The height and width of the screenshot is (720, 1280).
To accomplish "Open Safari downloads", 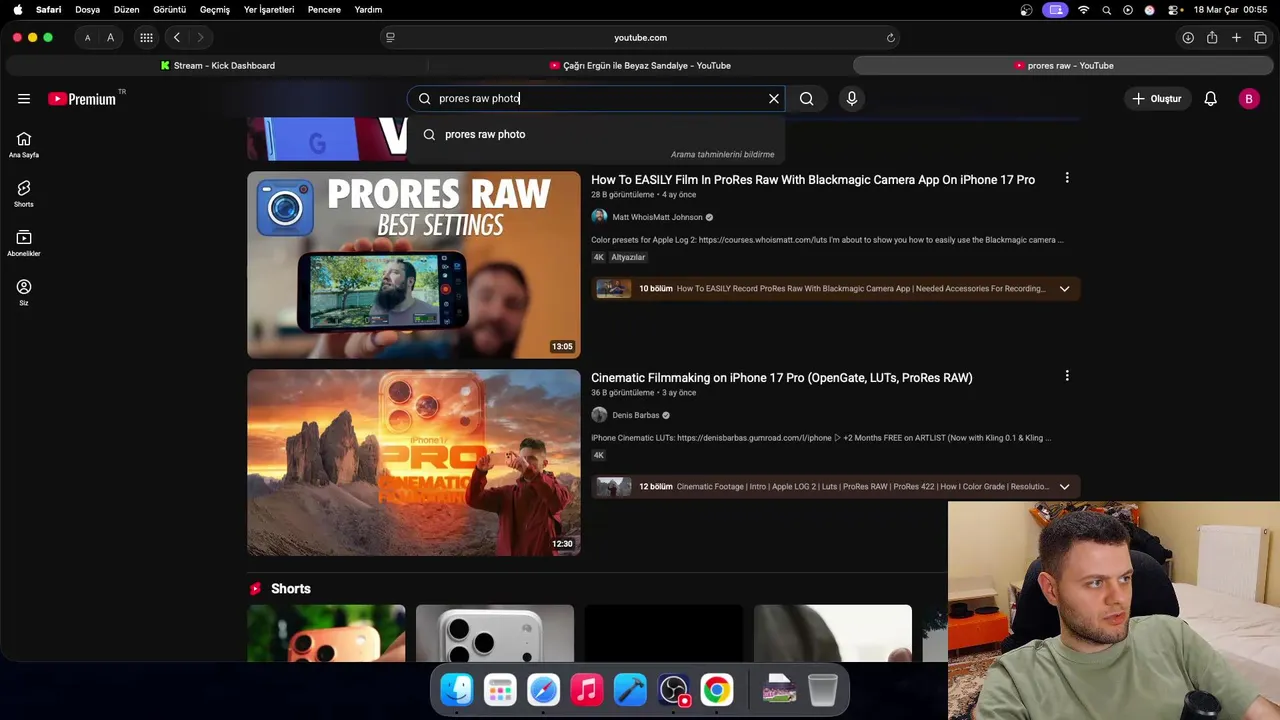I will (1188, 38).
